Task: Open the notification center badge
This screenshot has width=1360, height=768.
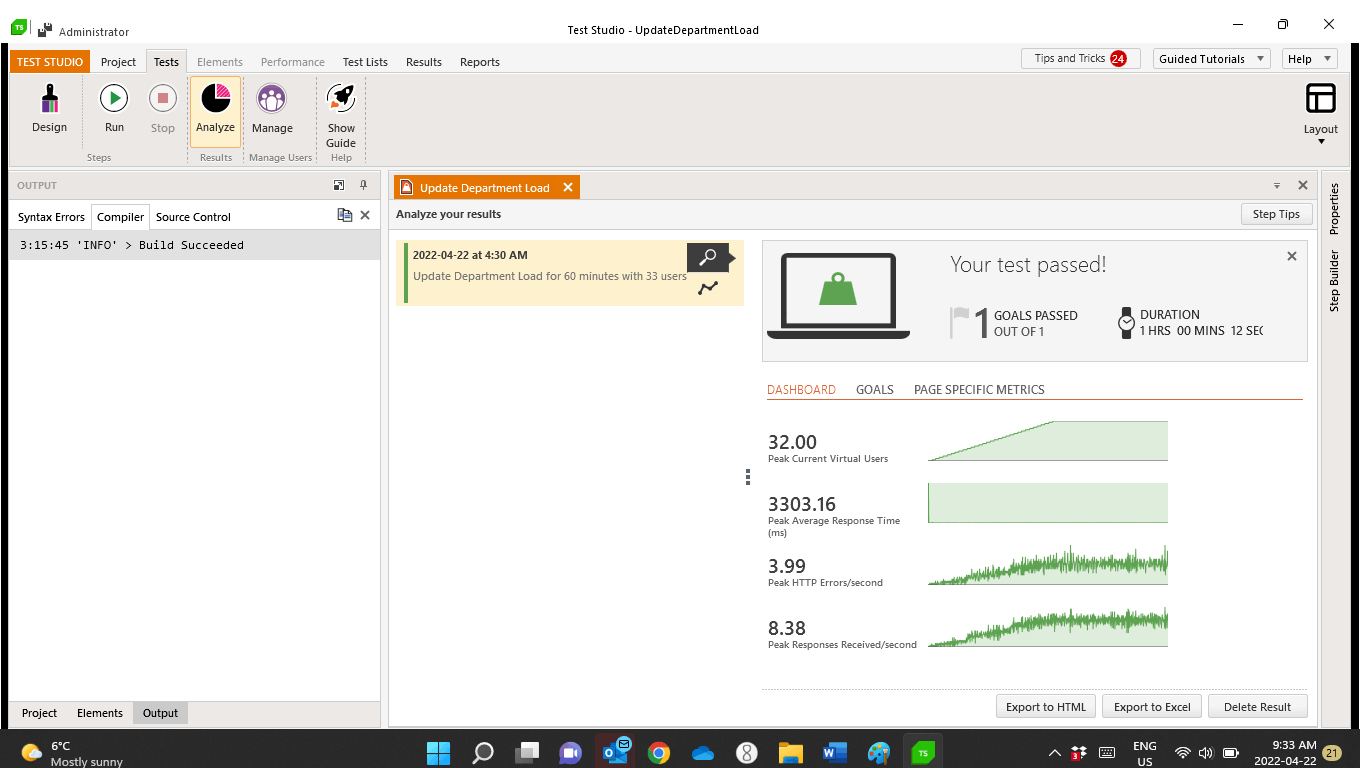Action: tap(1332, 753)
